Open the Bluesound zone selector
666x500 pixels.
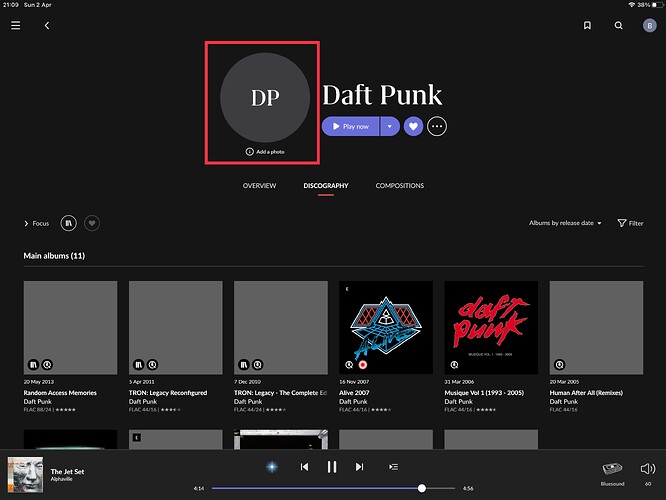point(612,470)
